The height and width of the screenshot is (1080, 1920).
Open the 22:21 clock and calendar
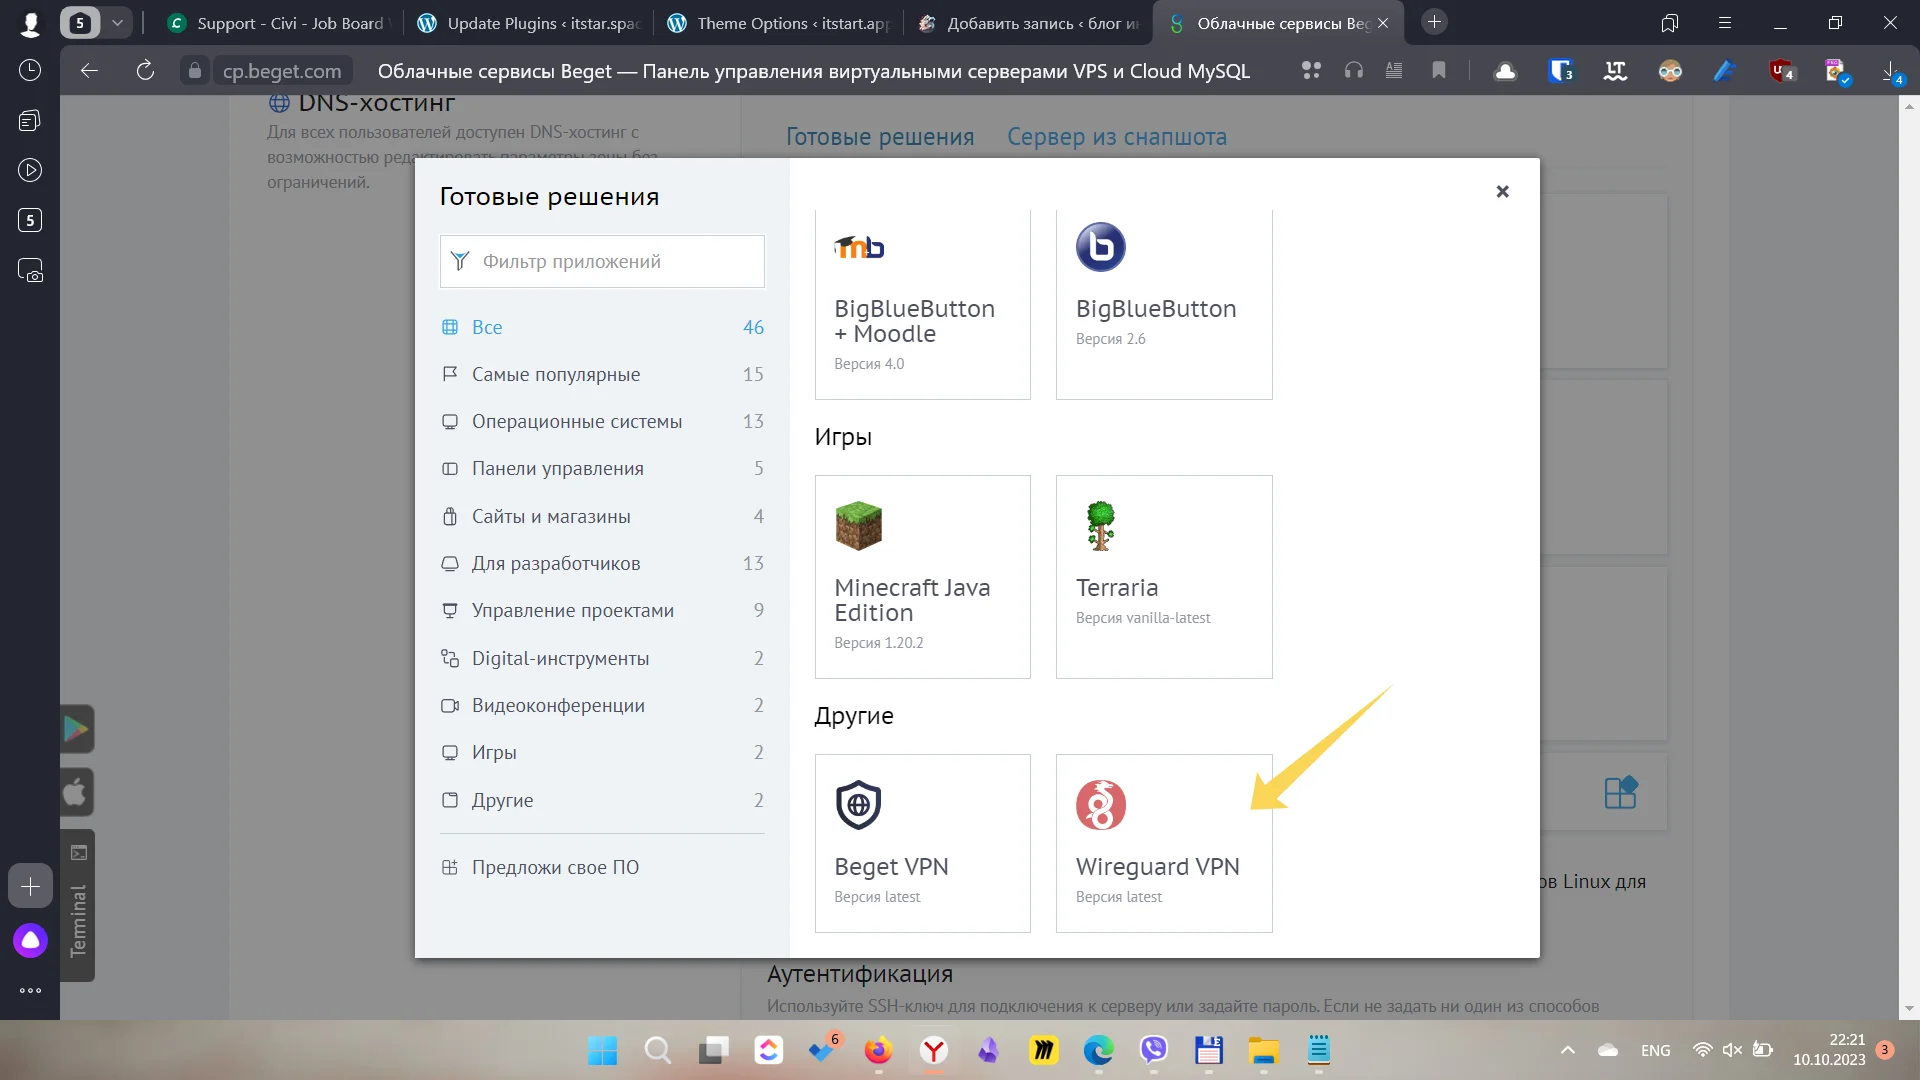click(1829, 1050)
